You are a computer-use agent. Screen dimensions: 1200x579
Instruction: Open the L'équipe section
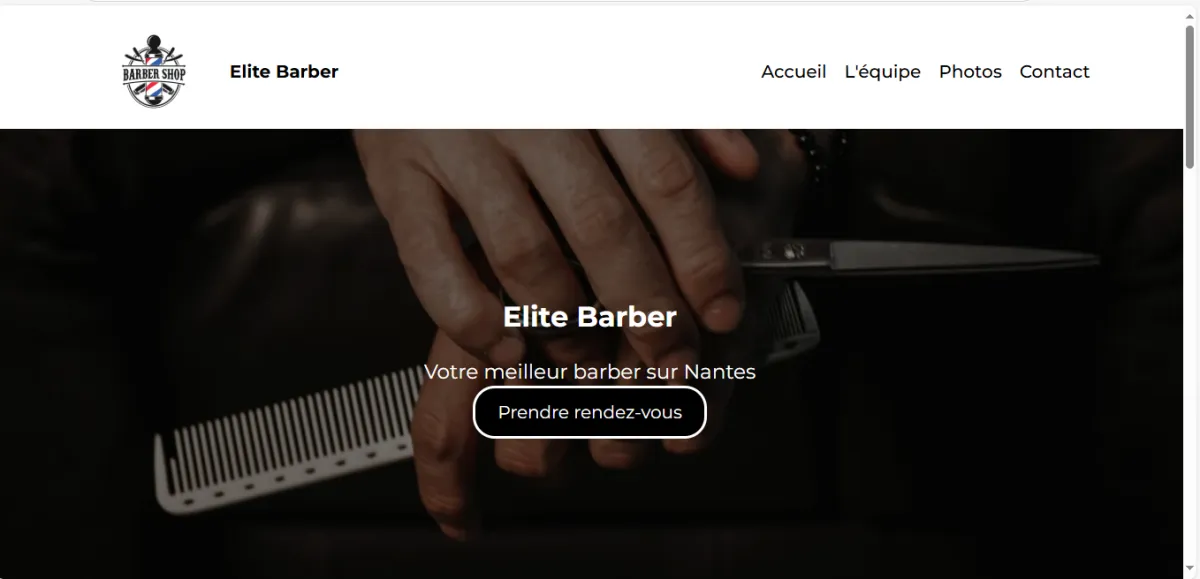[883, 72]
